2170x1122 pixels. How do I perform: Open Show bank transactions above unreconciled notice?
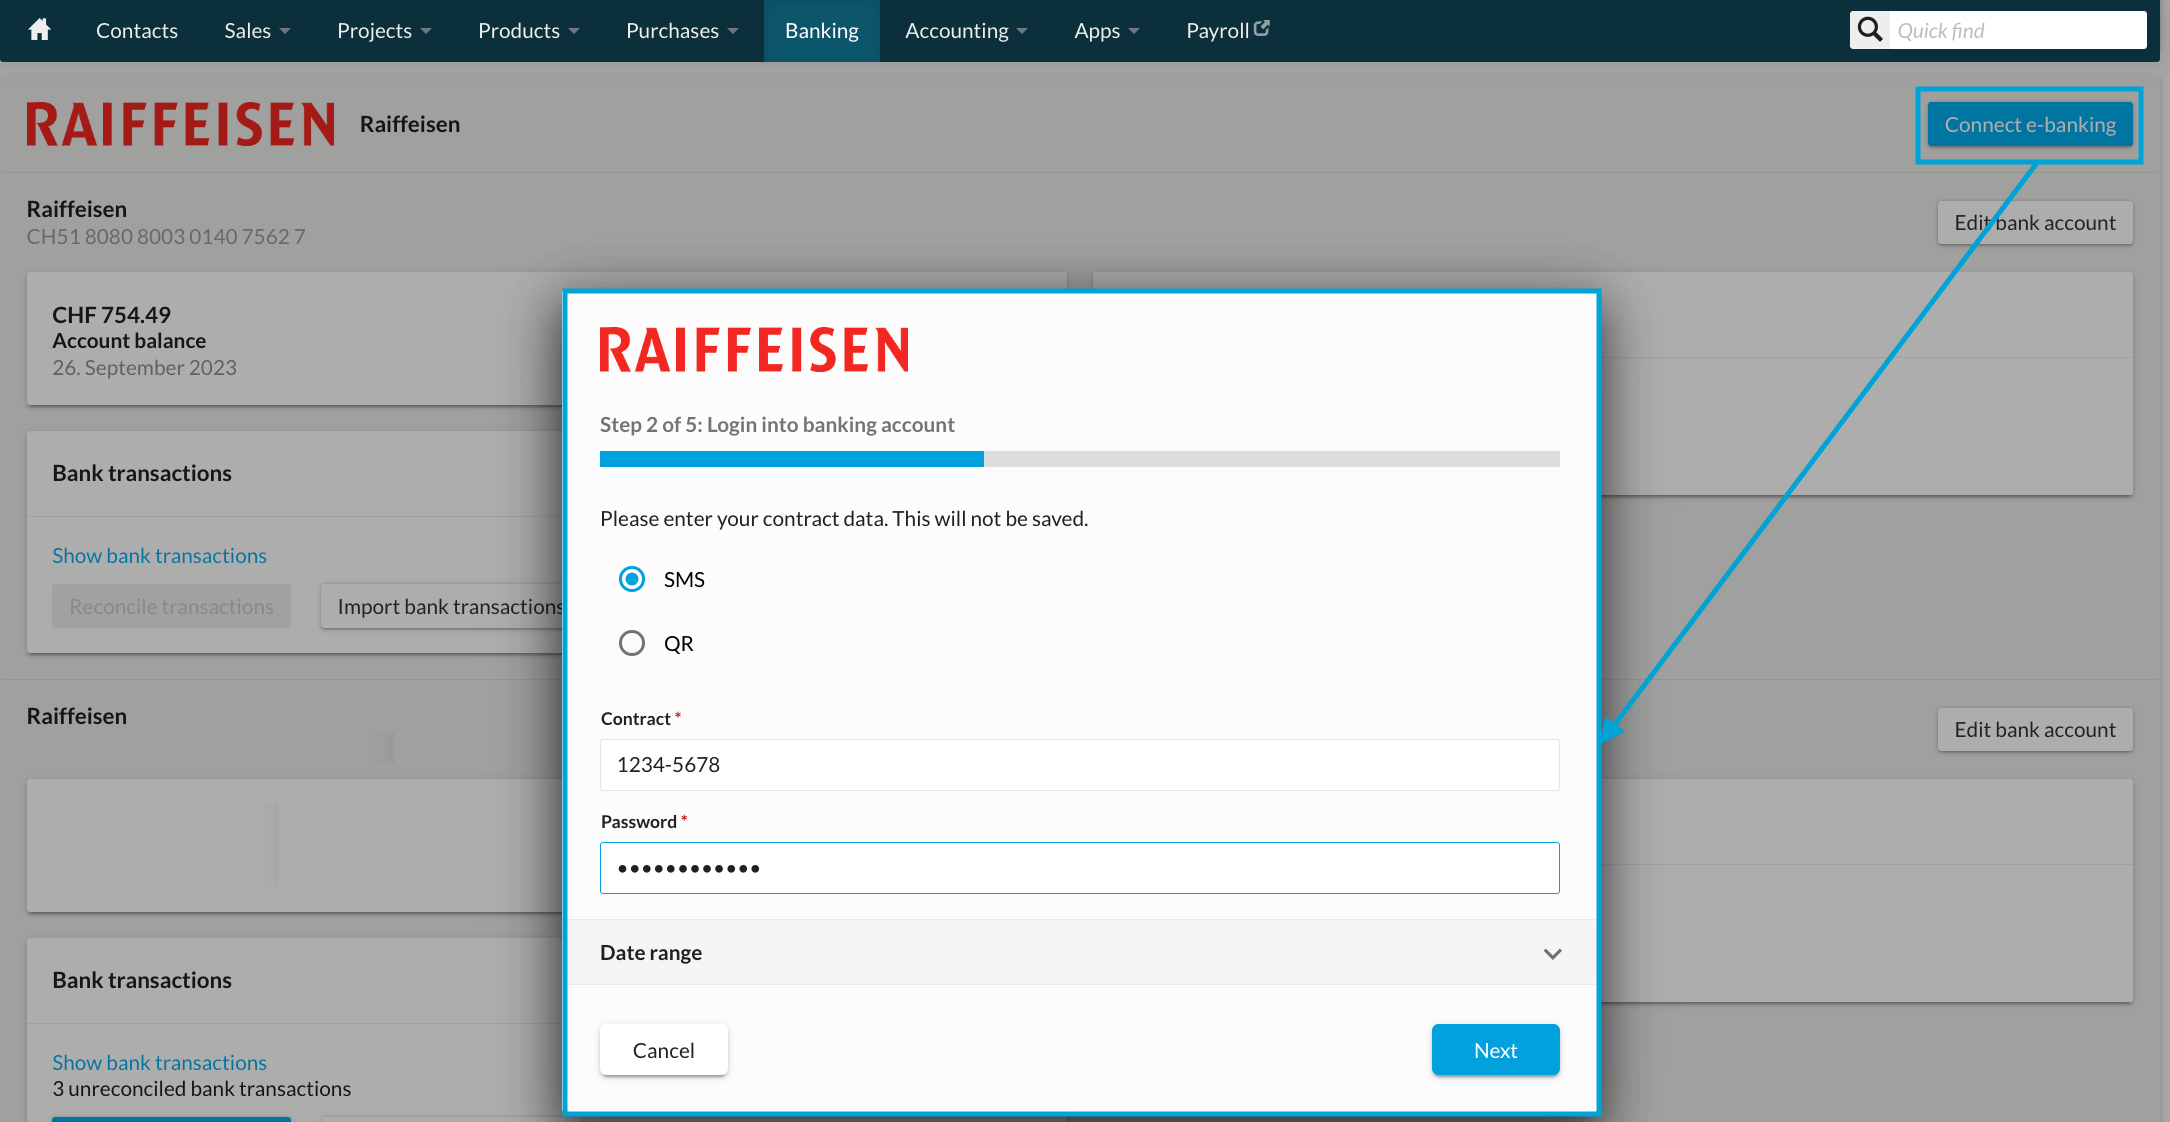[x=160, y=1063]
